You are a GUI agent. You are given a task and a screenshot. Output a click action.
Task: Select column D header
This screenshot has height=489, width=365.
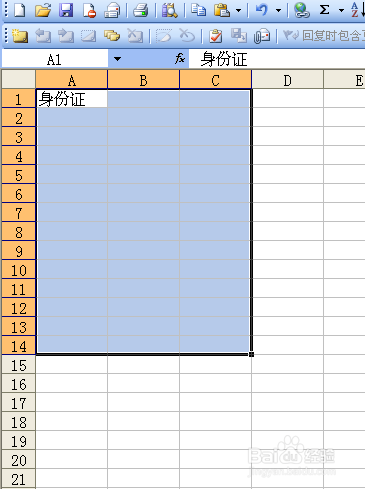(x=287, y=80)
